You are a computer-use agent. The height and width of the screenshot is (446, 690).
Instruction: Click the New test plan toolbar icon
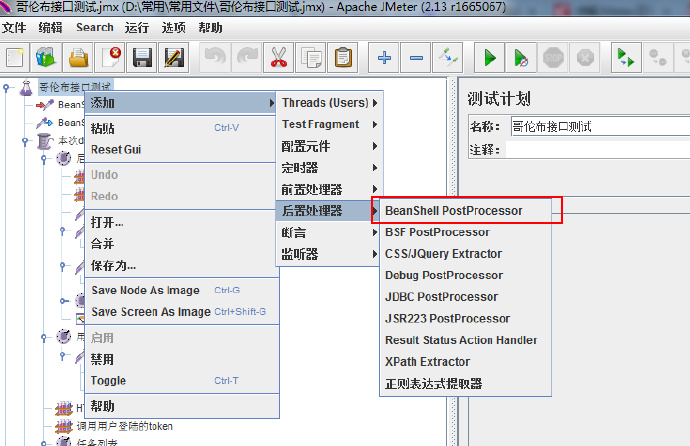[15, 58]
